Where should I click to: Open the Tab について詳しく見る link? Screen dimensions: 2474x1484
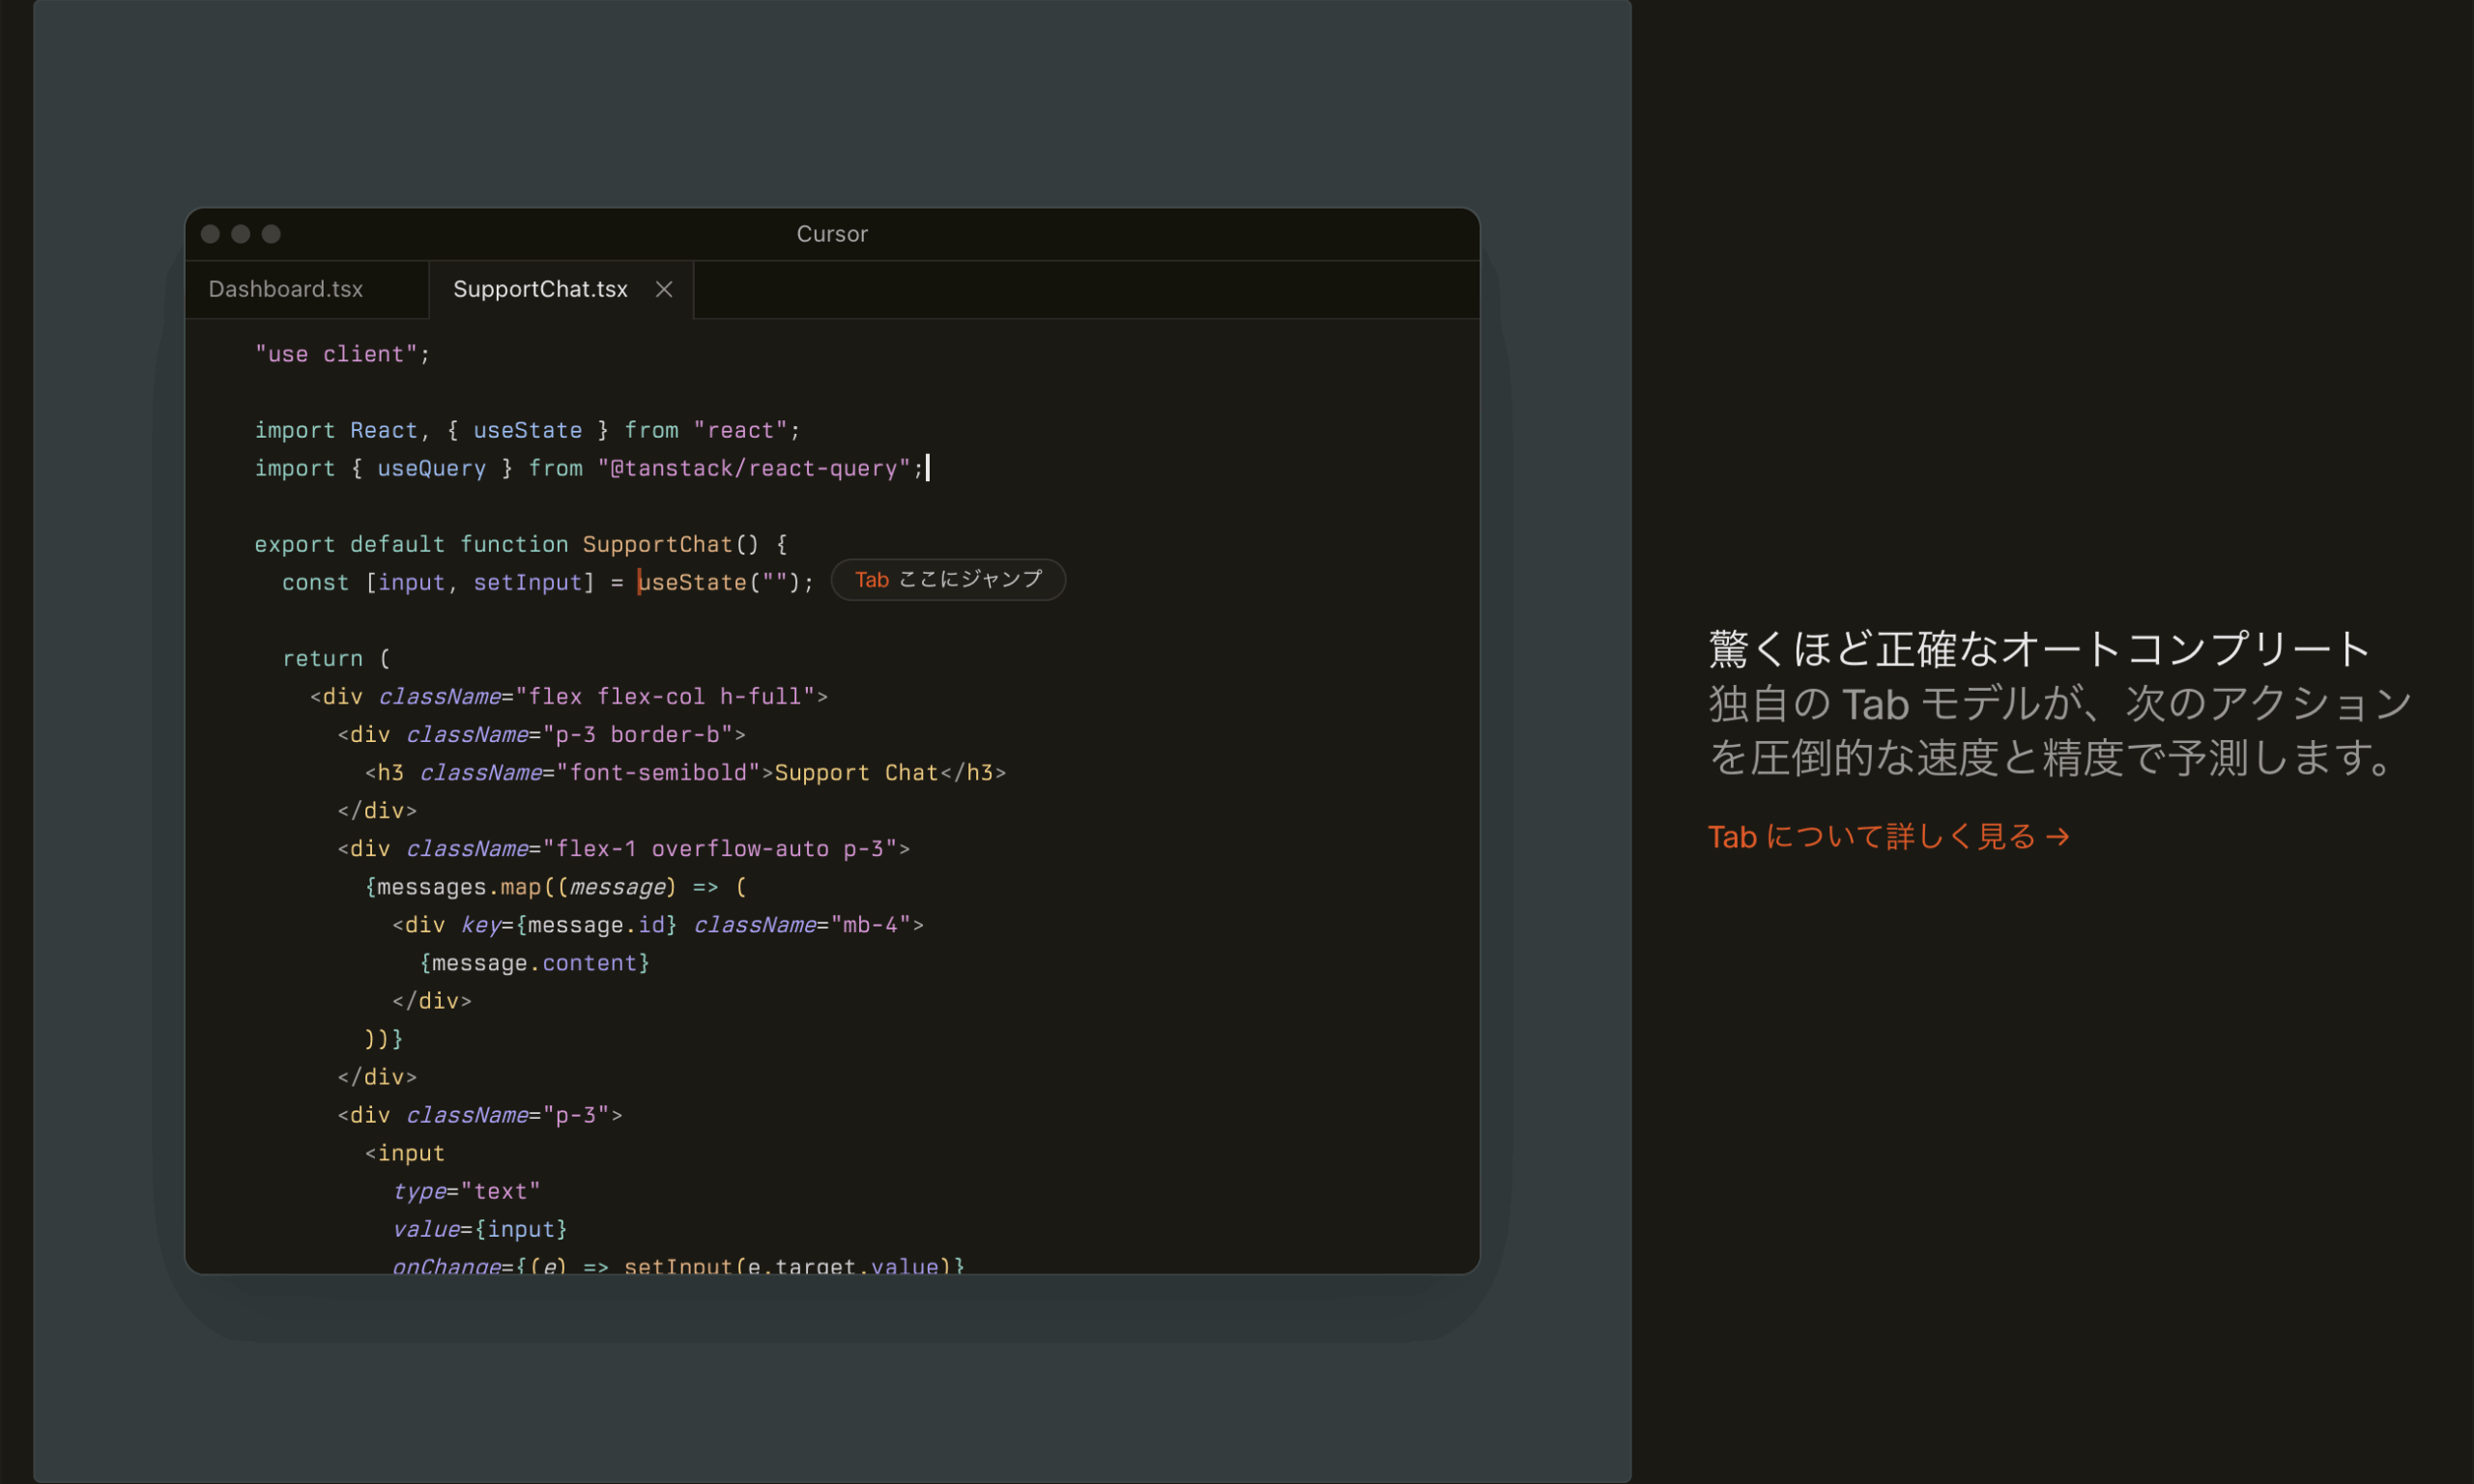(1872, 836)
